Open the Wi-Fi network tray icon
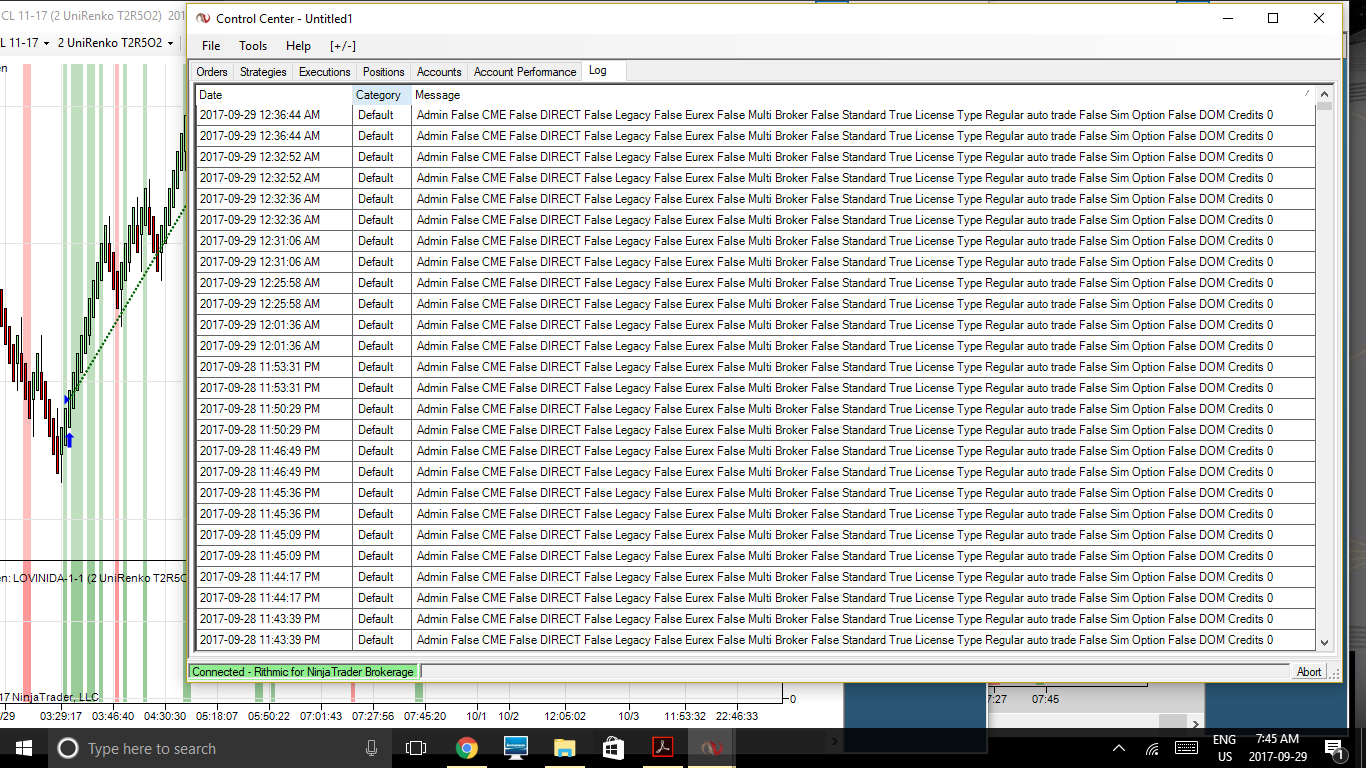The image size is (1366, 768). coord(1152,748)
